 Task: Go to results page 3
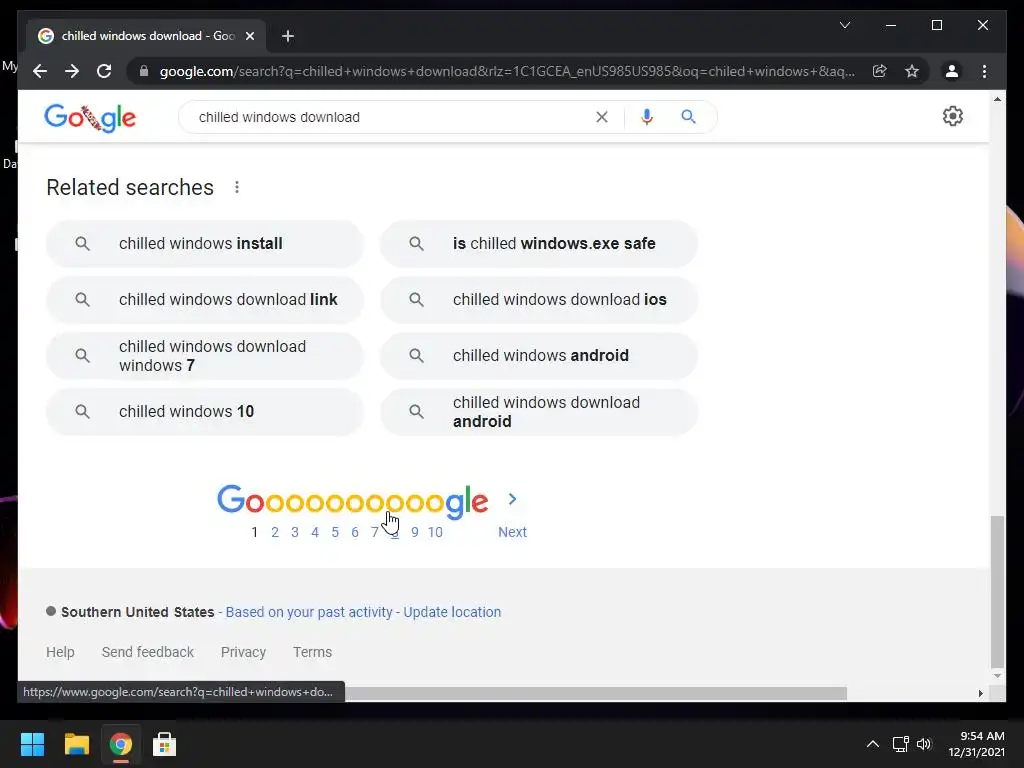[x=295, y=532]
